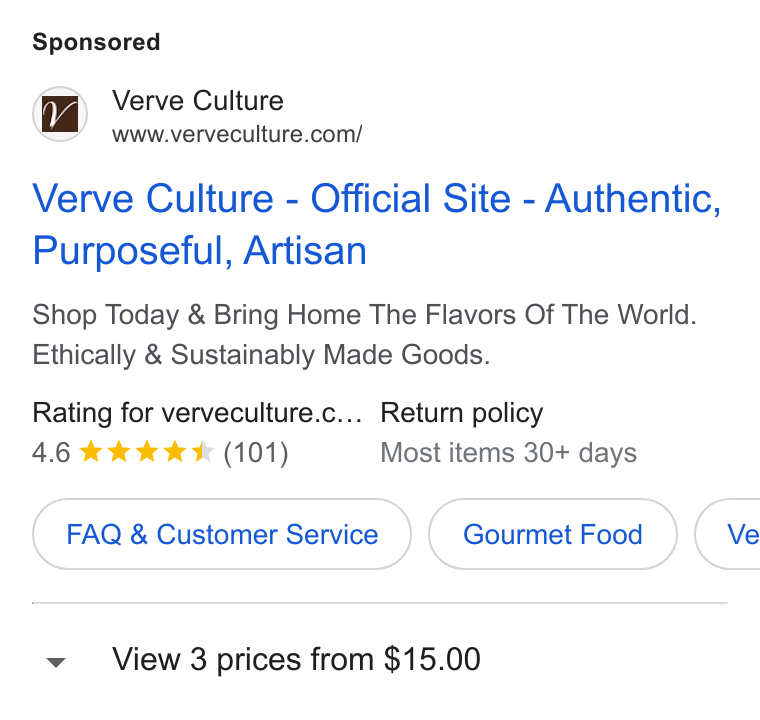Click the Return policy heading

pos(461,413)
